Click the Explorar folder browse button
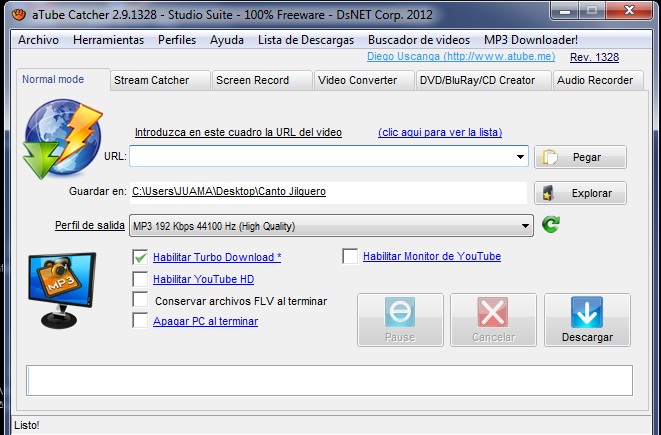Viewport: 661px width, 435px height. tap(580, 192)
